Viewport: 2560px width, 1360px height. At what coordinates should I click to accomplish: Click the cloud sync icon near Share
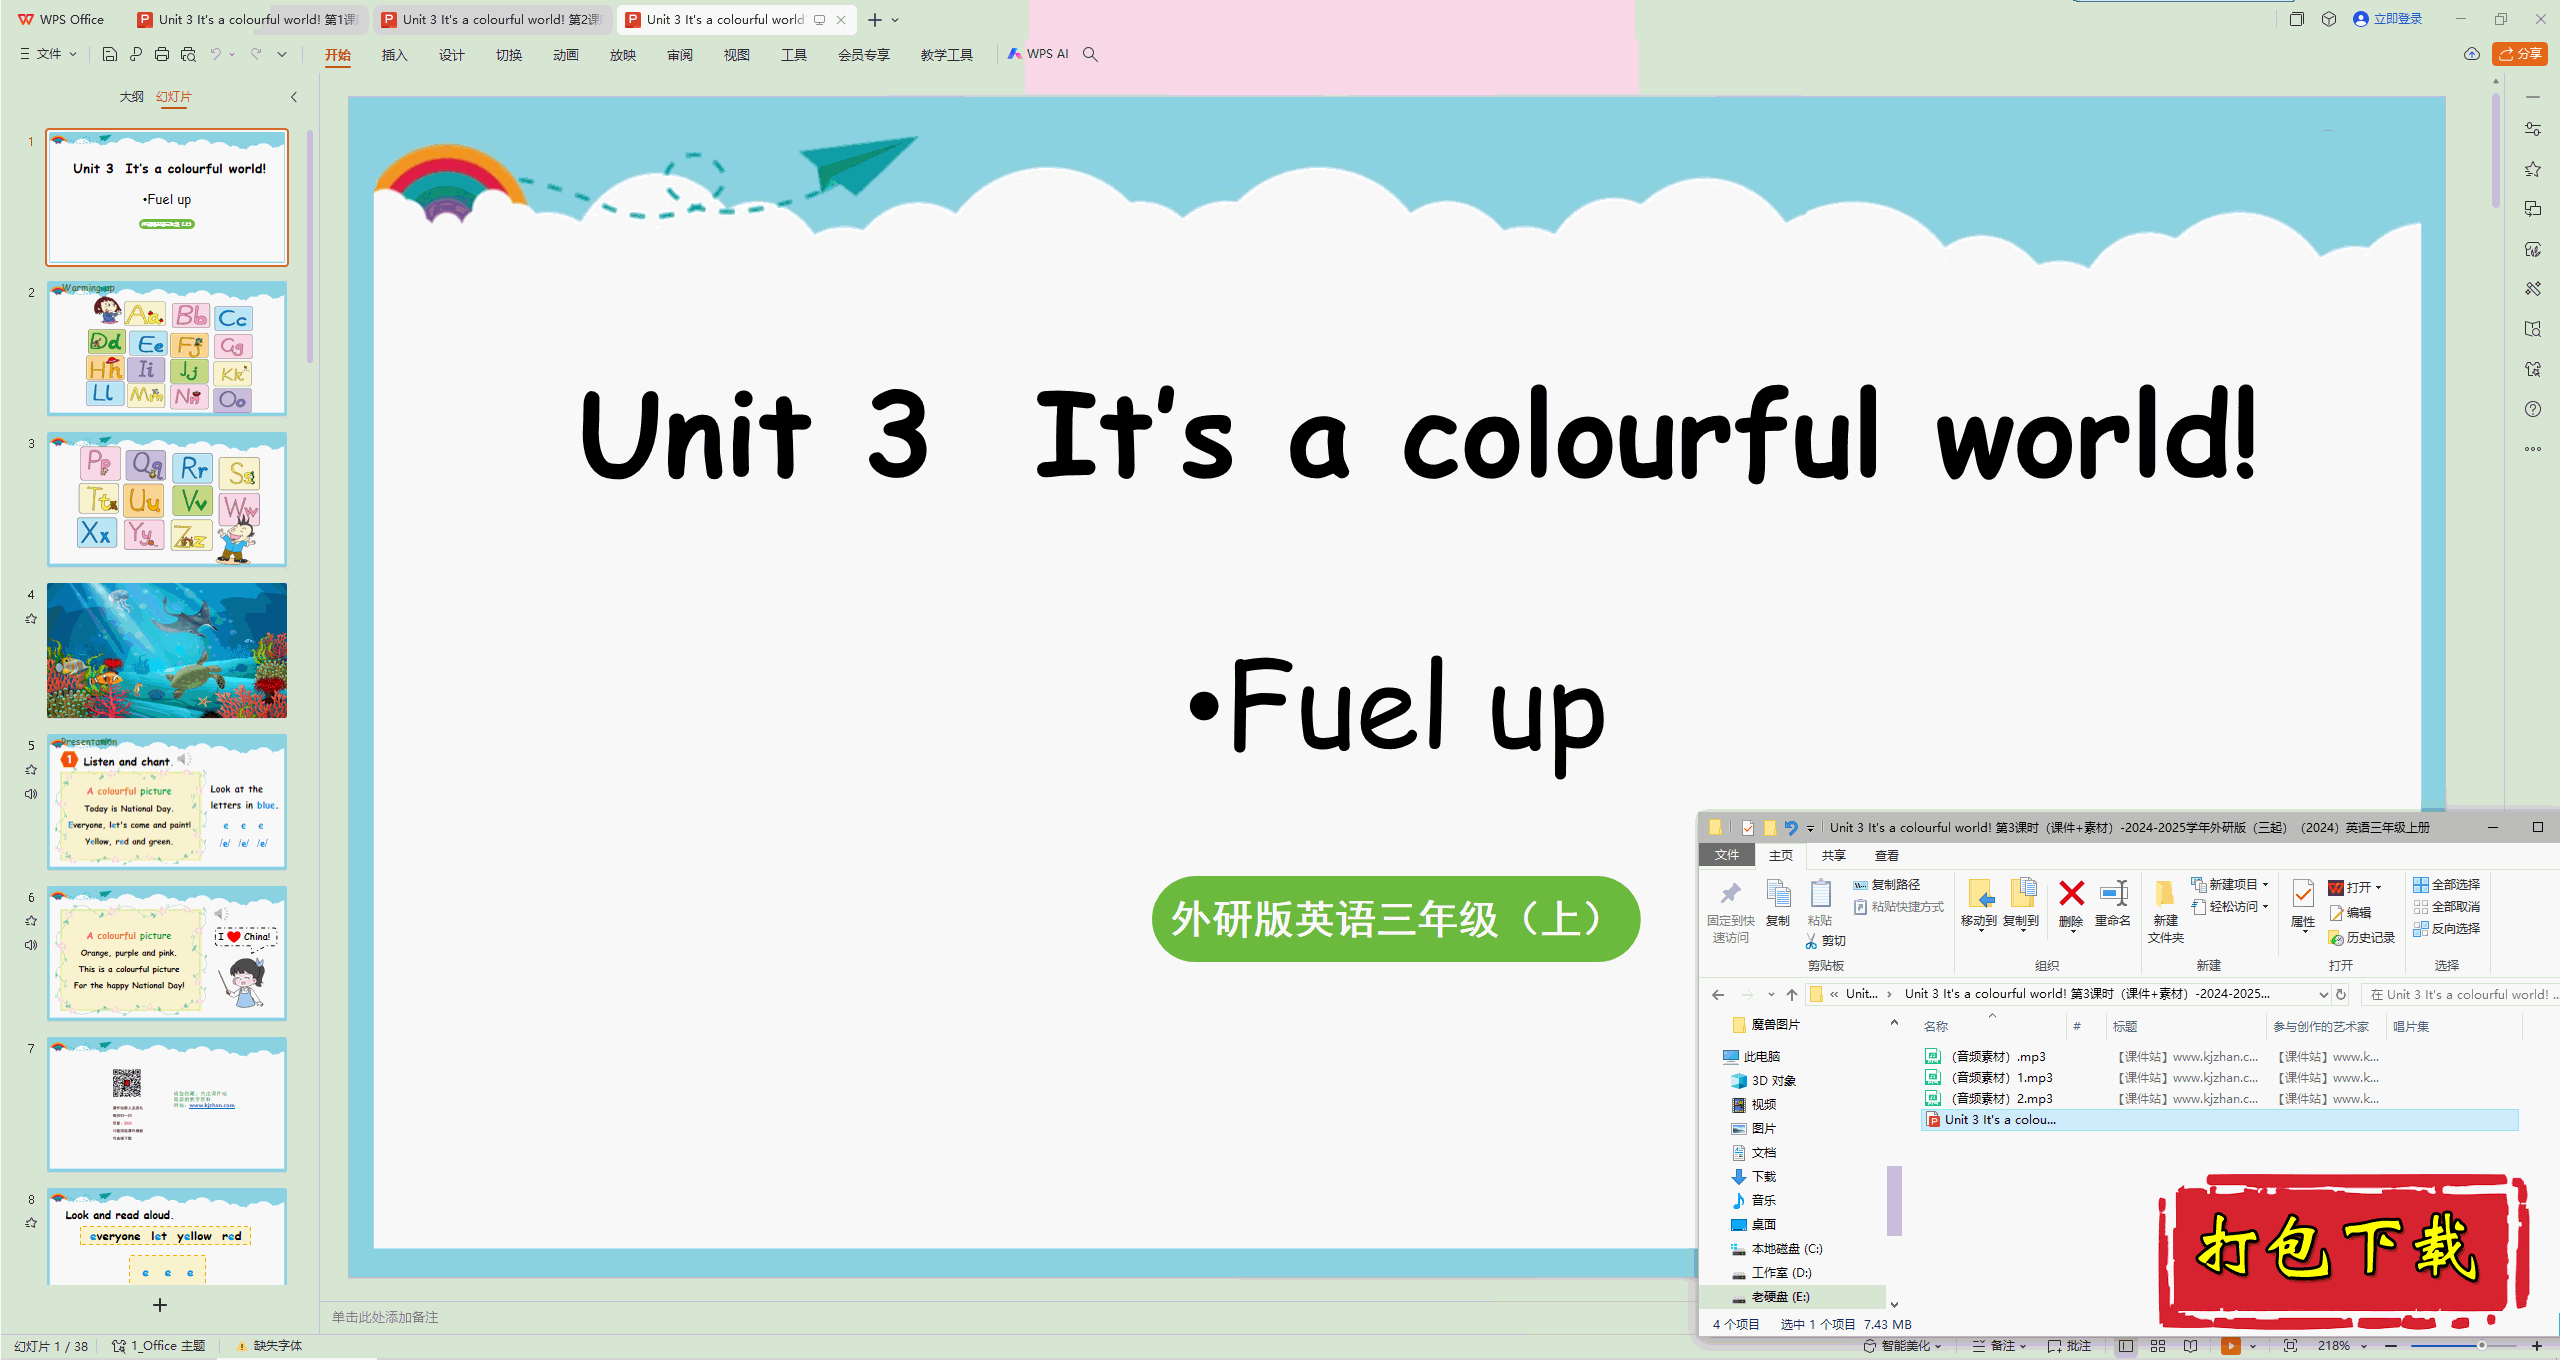point(2472,54)
